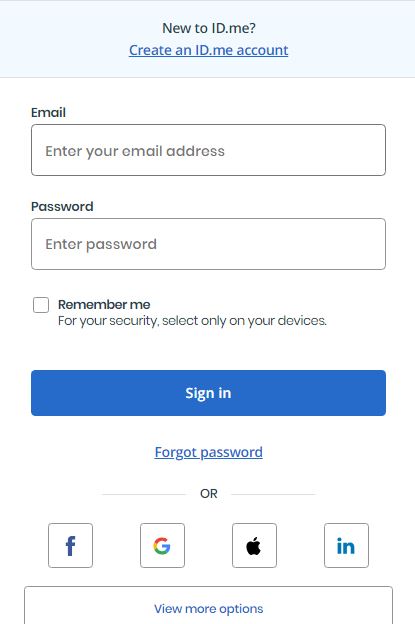Follow Create an ID.me account link

[x=208, y=50]
